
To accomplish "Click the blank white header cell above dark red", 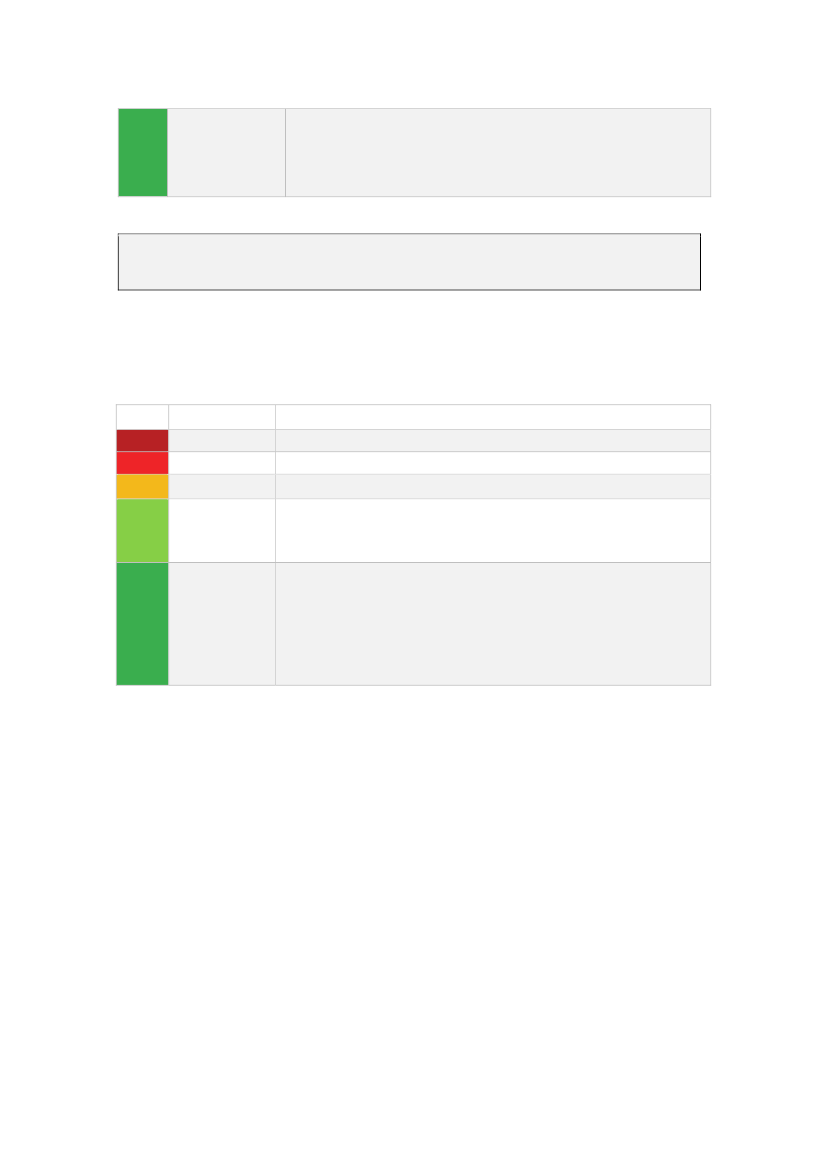I will [x=142, y=417].
